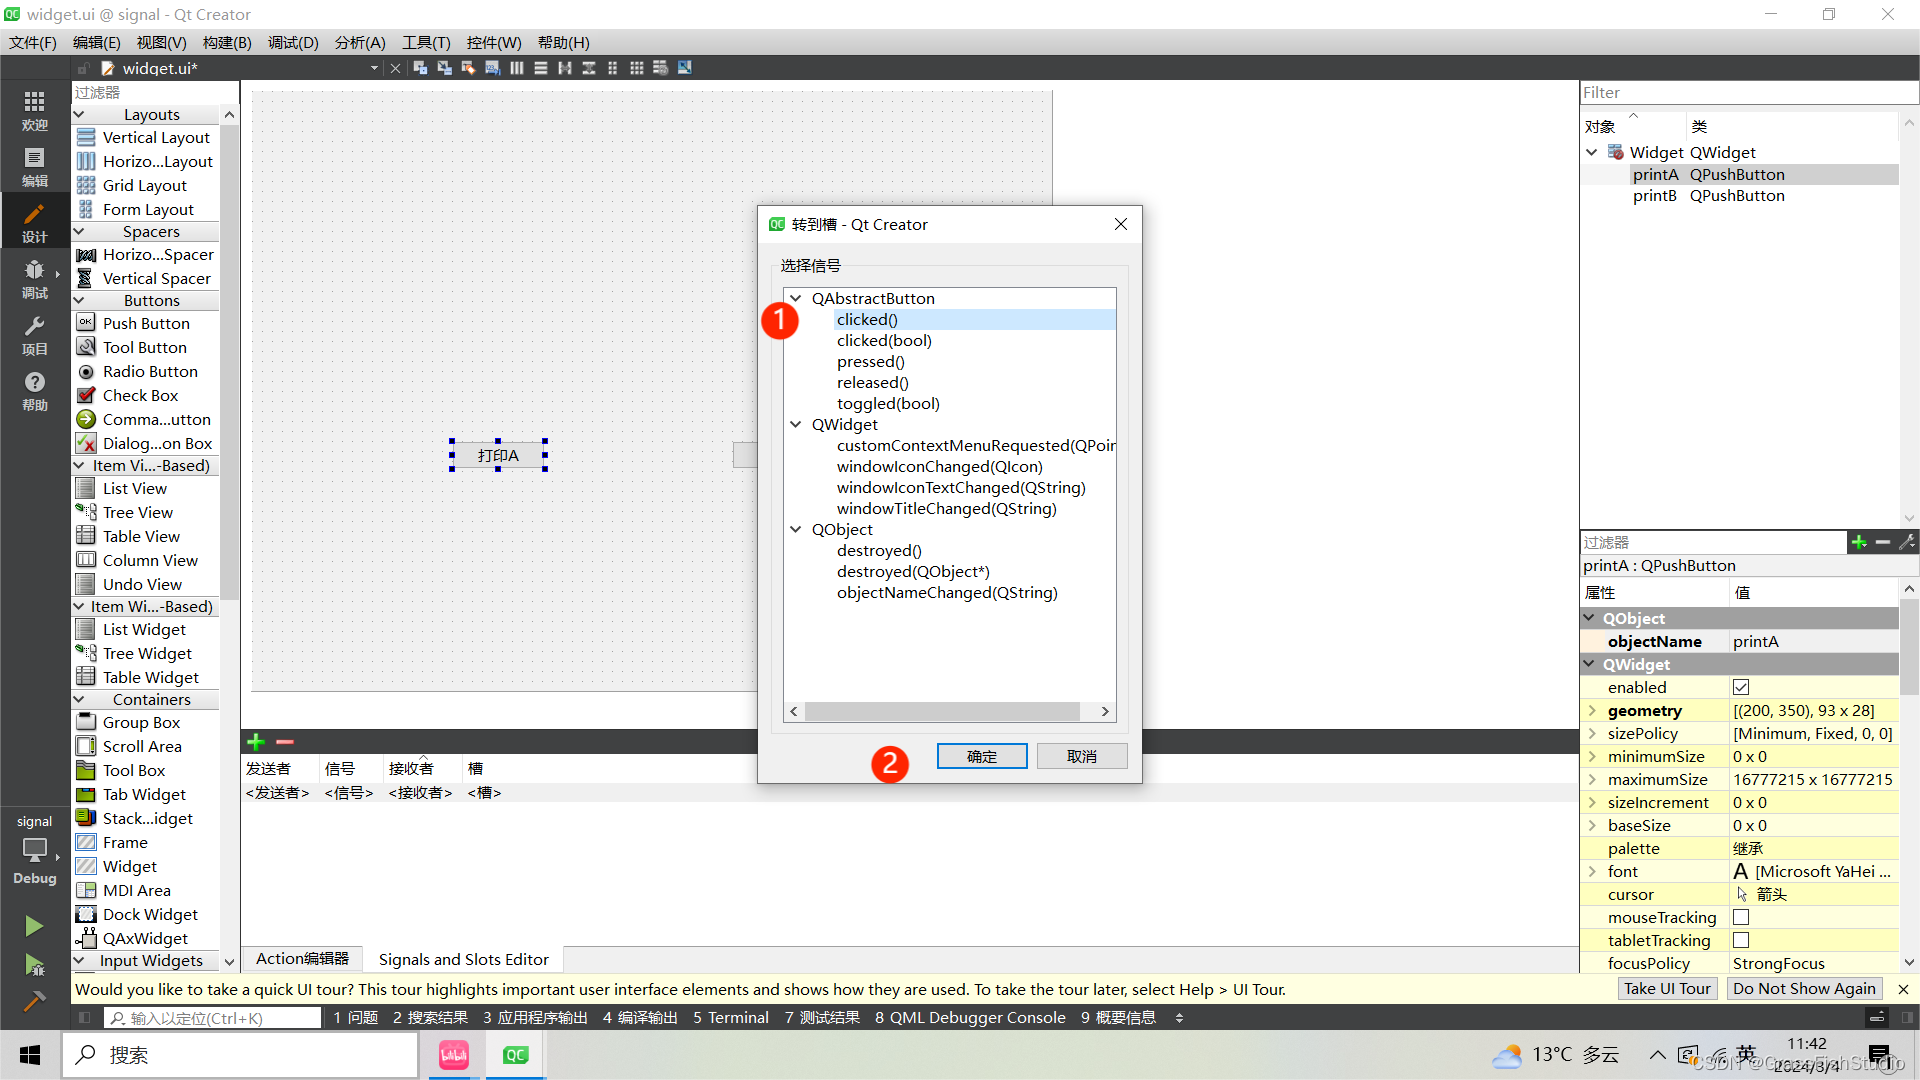This screenshot has width=1920, height=1080.
Task: Open the 调试(D) menu
Action: tap(293, 42)
